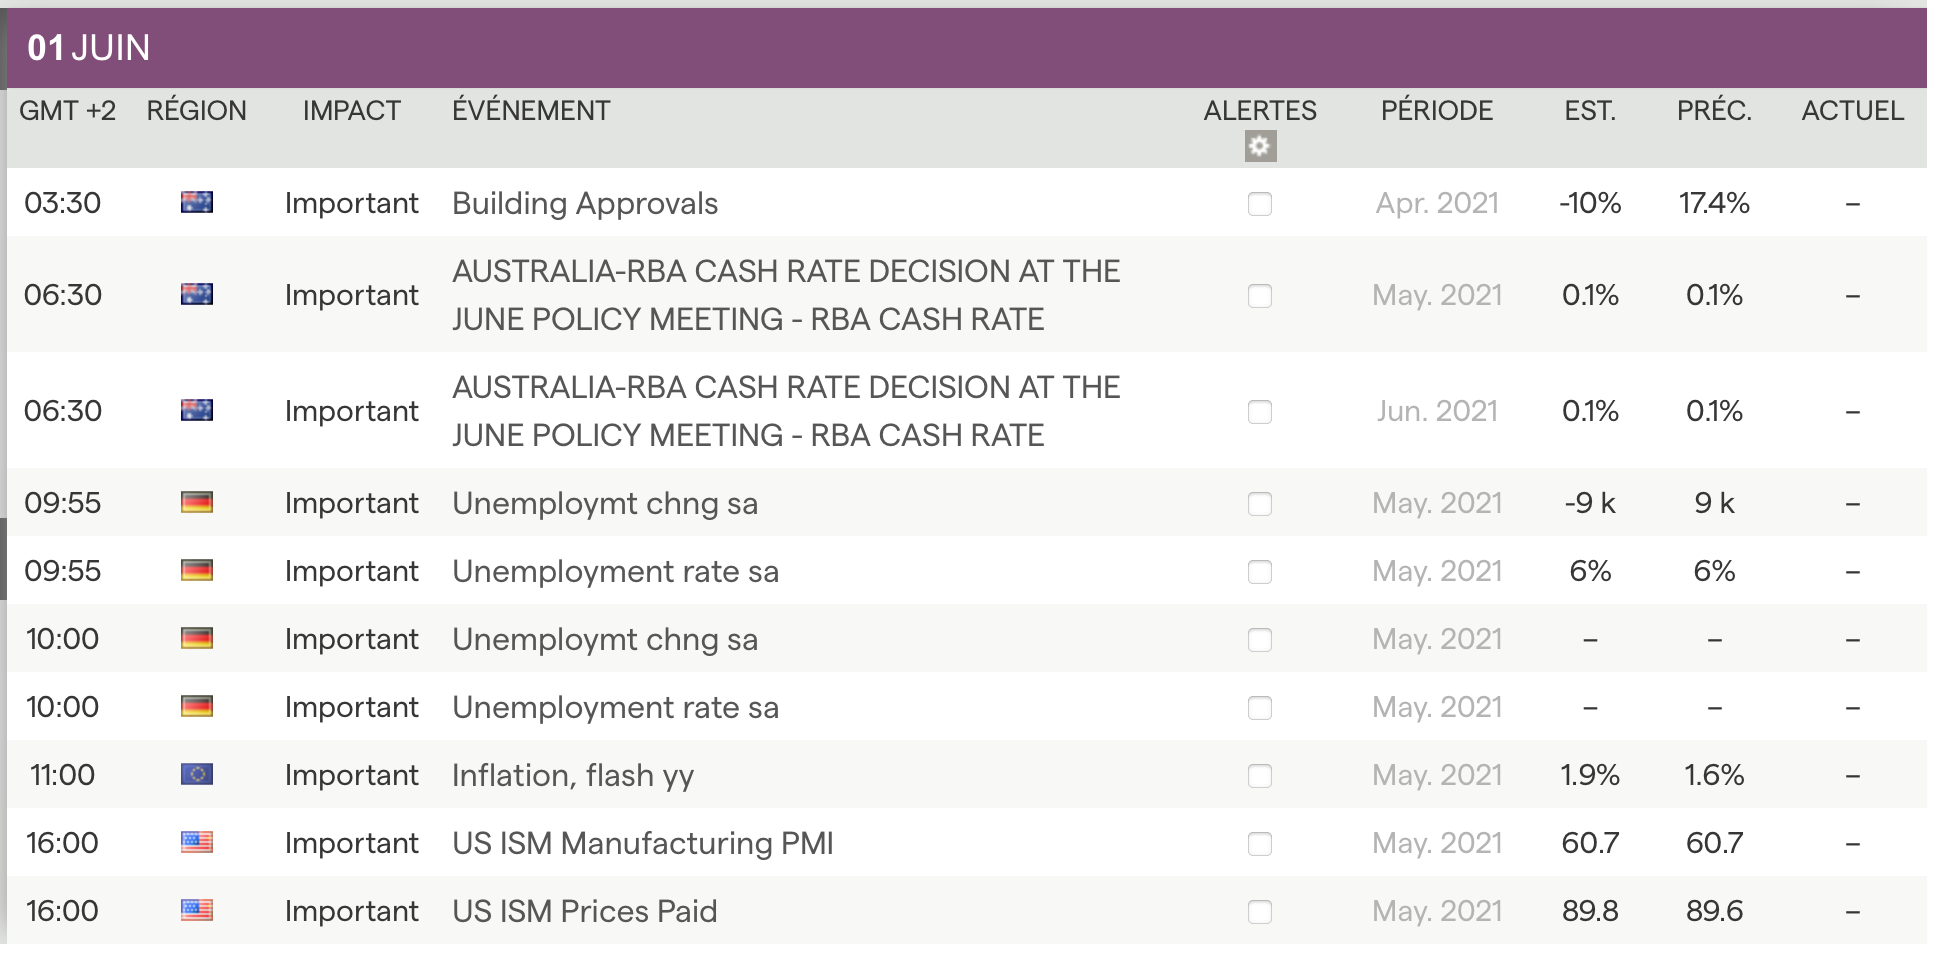Enable alert for Building Approvals
The height and width of the screenshot is (954, 1934).
(1260, 204)
